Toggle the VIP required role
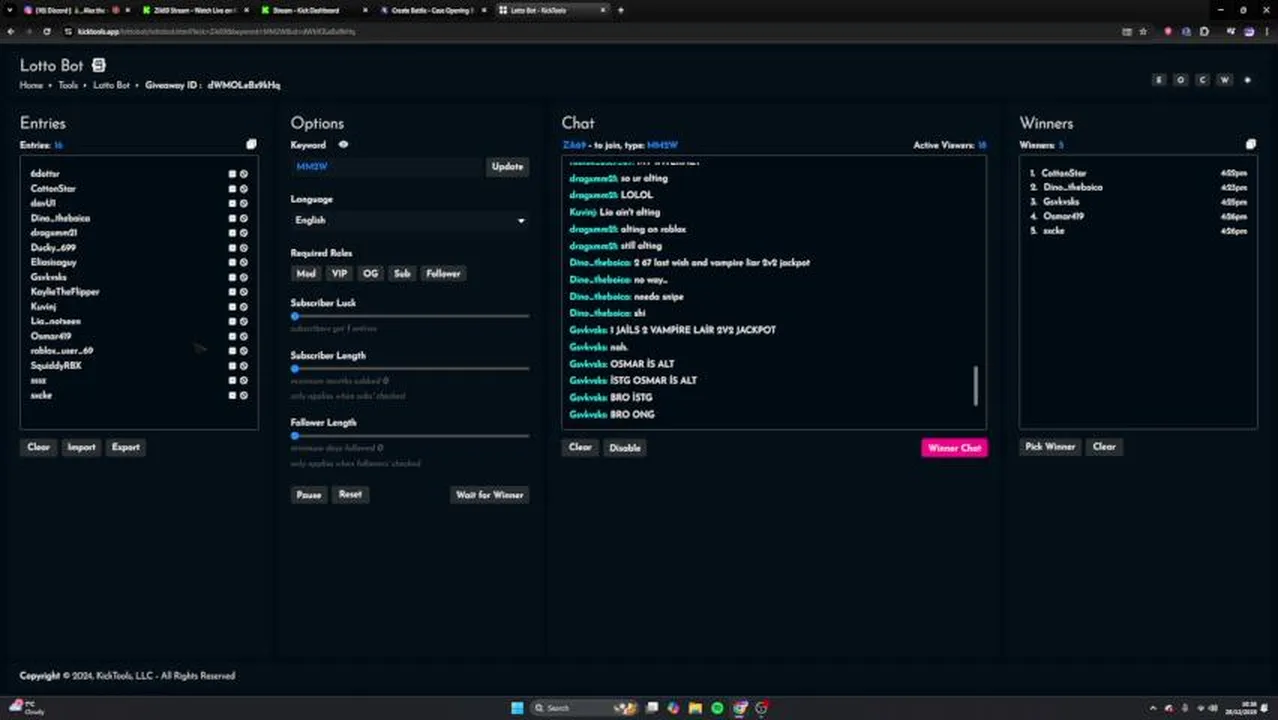The image size is (1278, 720). coord(339,273)
